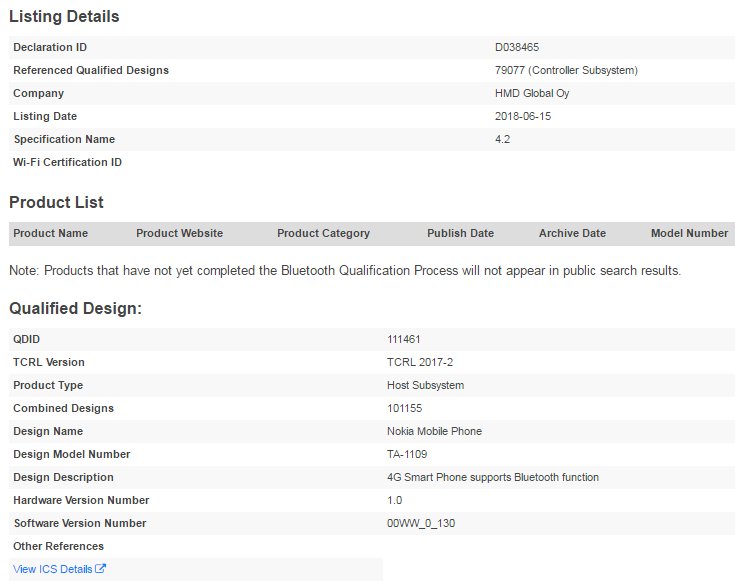Click the 4G Smart Phone description text

[x=493, y=477]
